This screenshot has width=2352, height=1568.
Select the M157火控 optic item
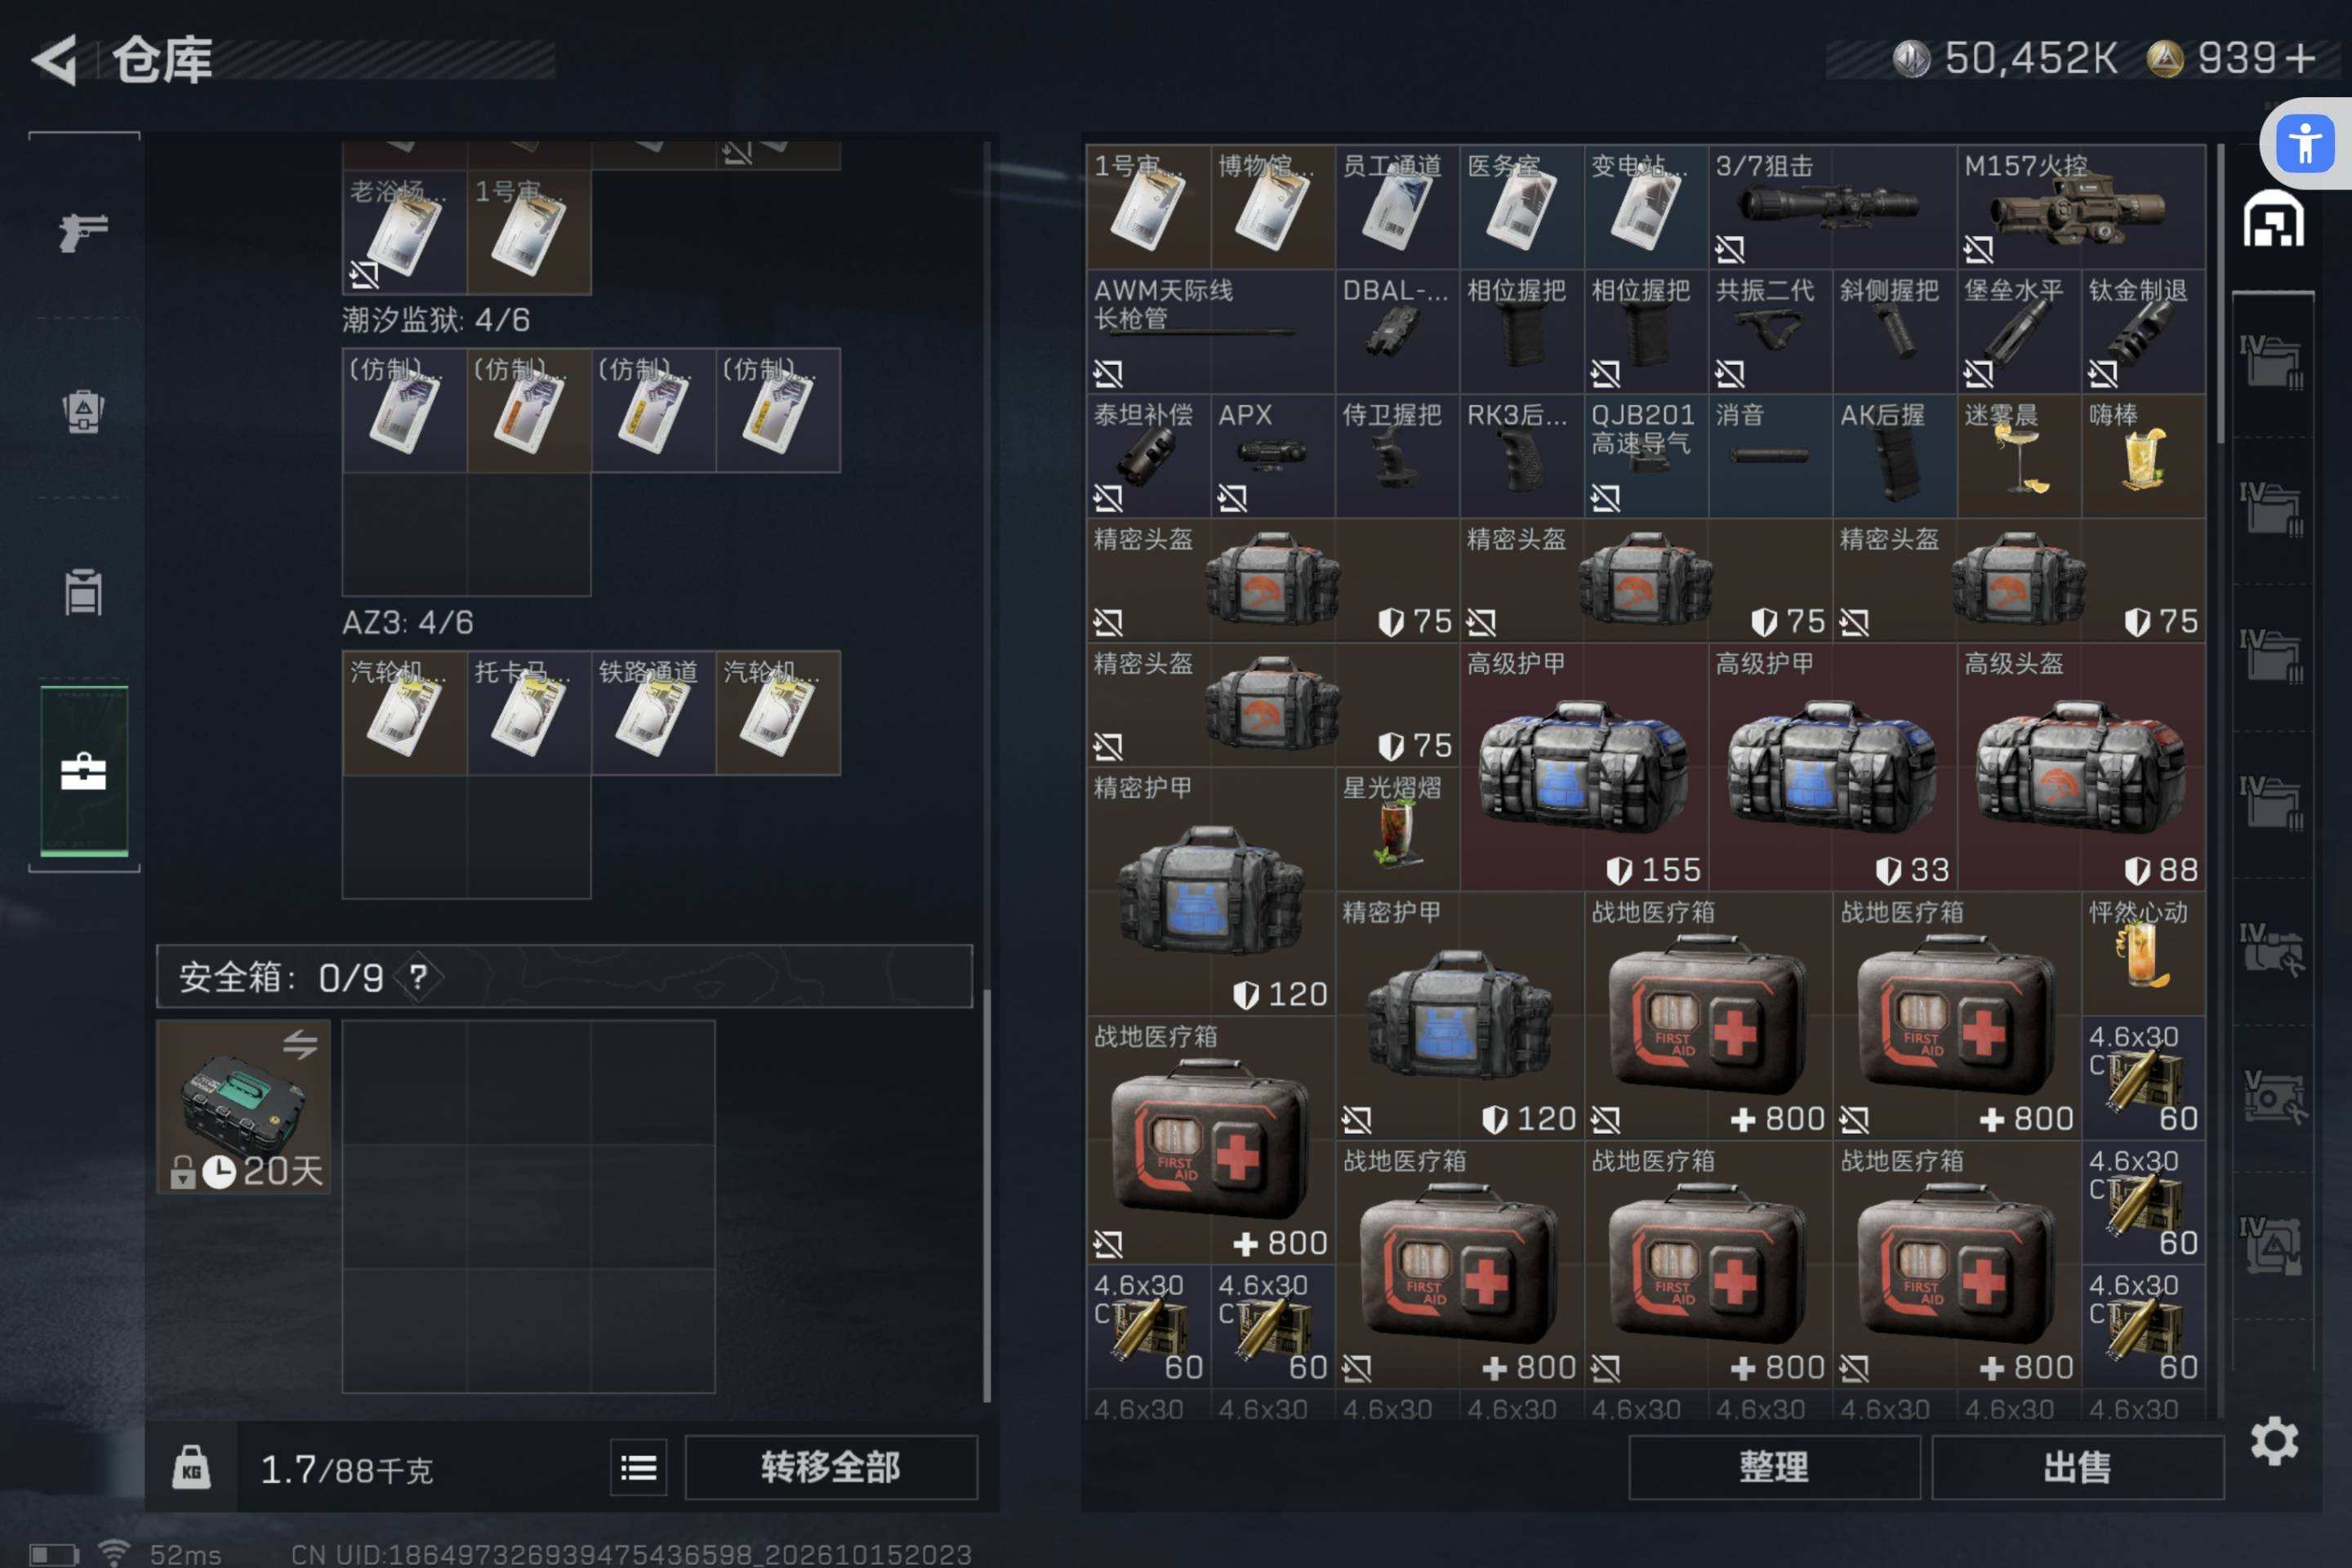click(x=2081, y=207)
